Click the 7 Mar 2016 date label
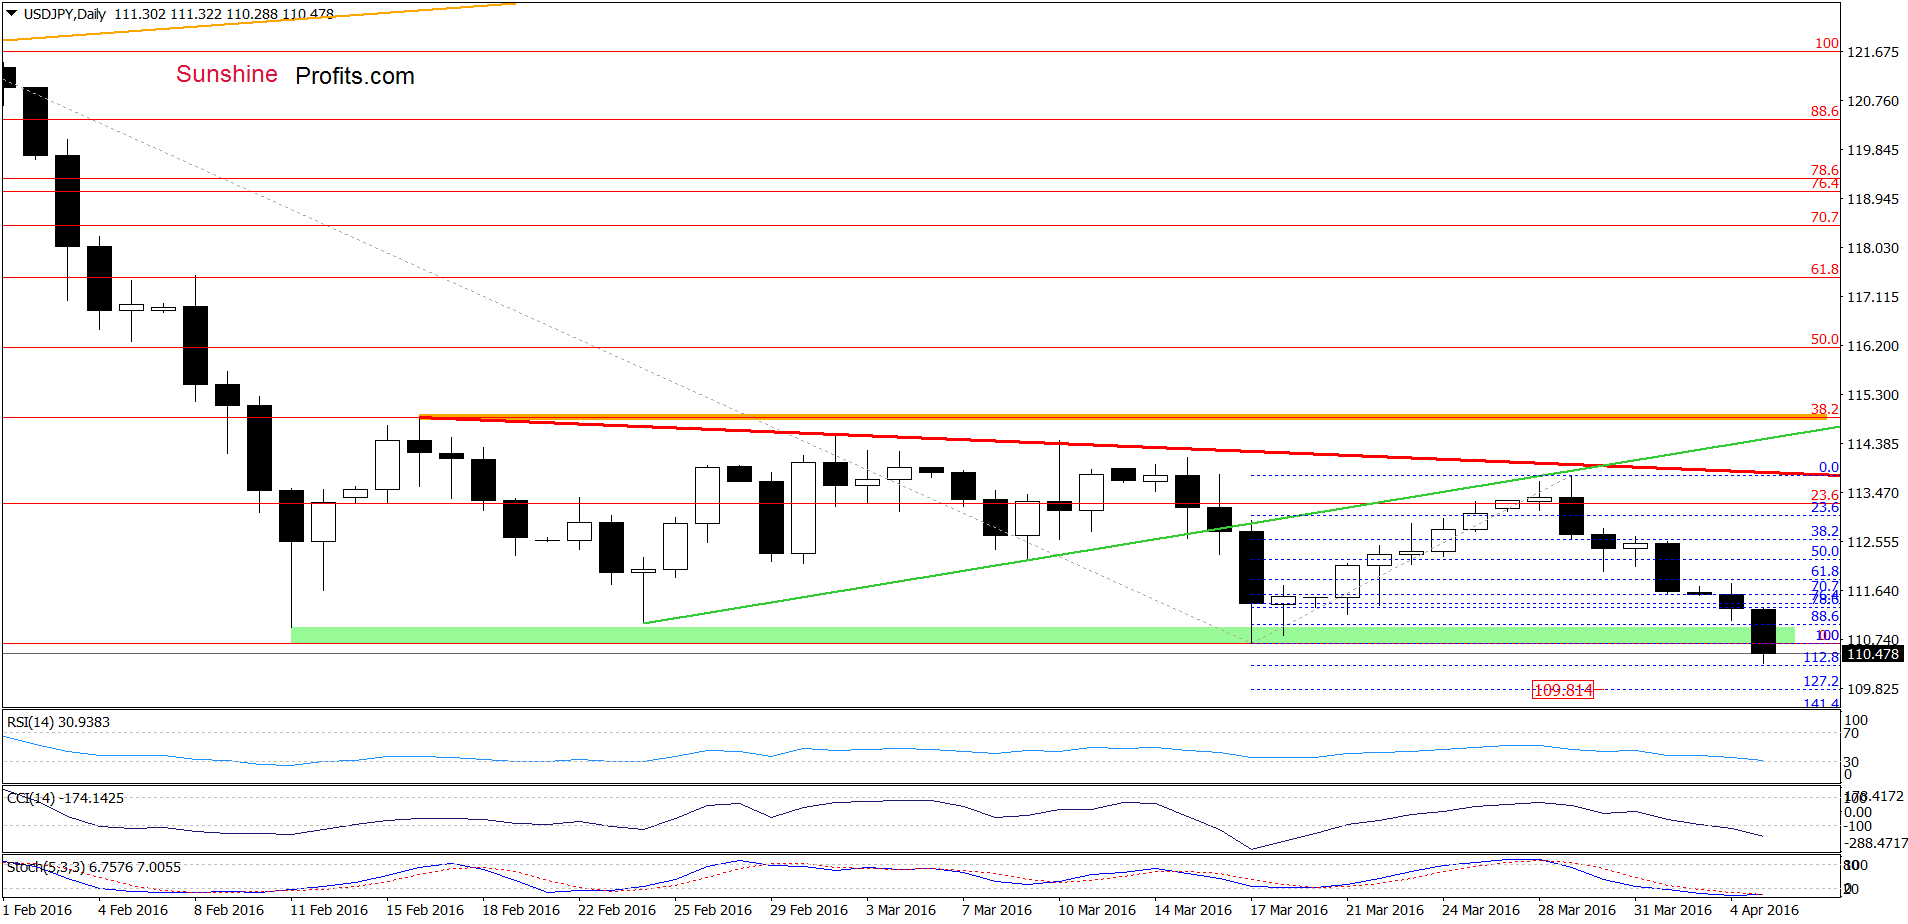This screenshot has height=924, width=1908. (x=997, y=910)
